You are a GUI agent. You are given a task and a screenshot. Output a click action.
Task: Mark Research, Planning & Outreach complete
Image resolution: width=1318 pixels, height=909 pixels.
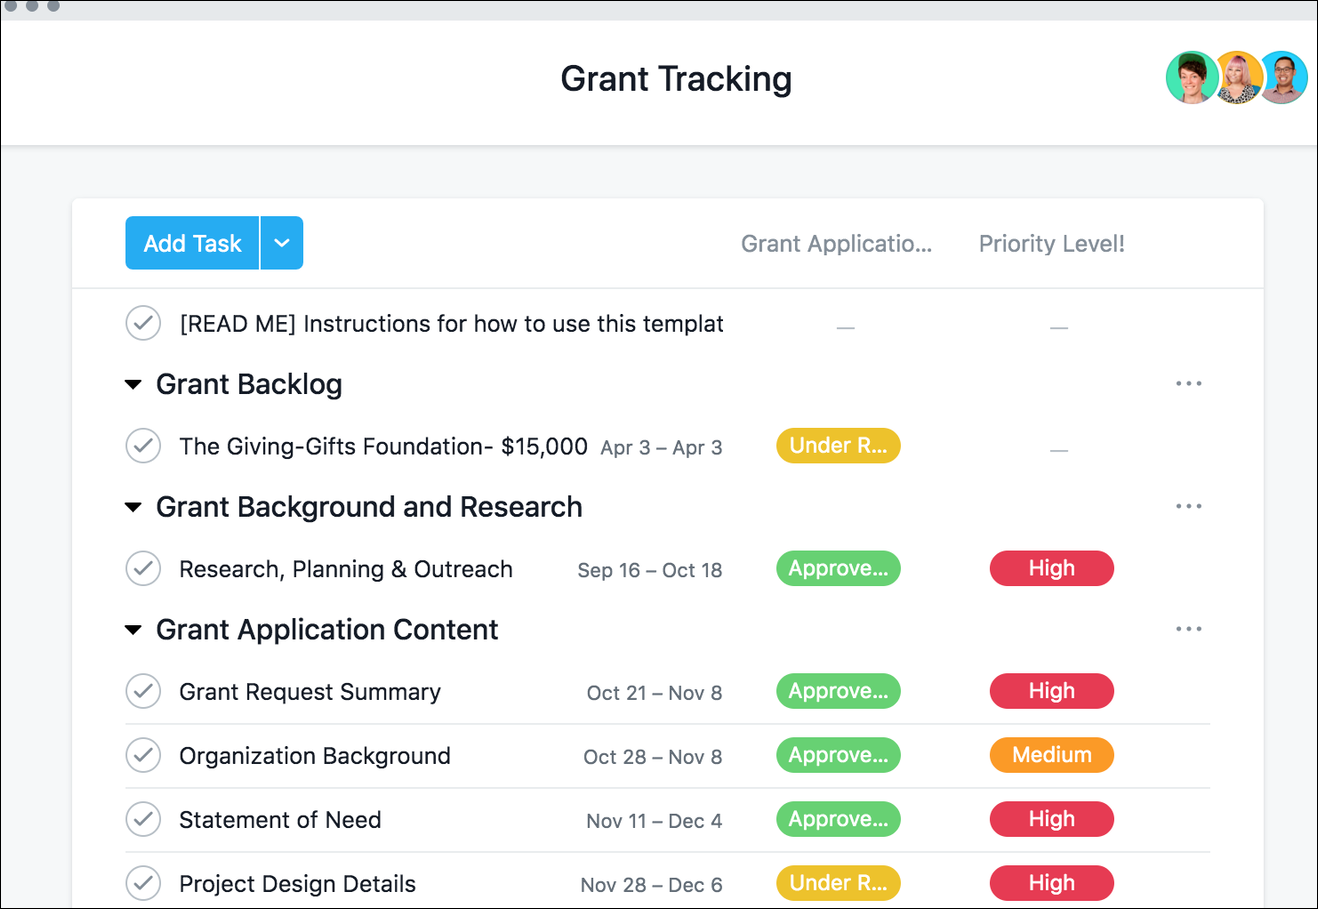point(143,568)
